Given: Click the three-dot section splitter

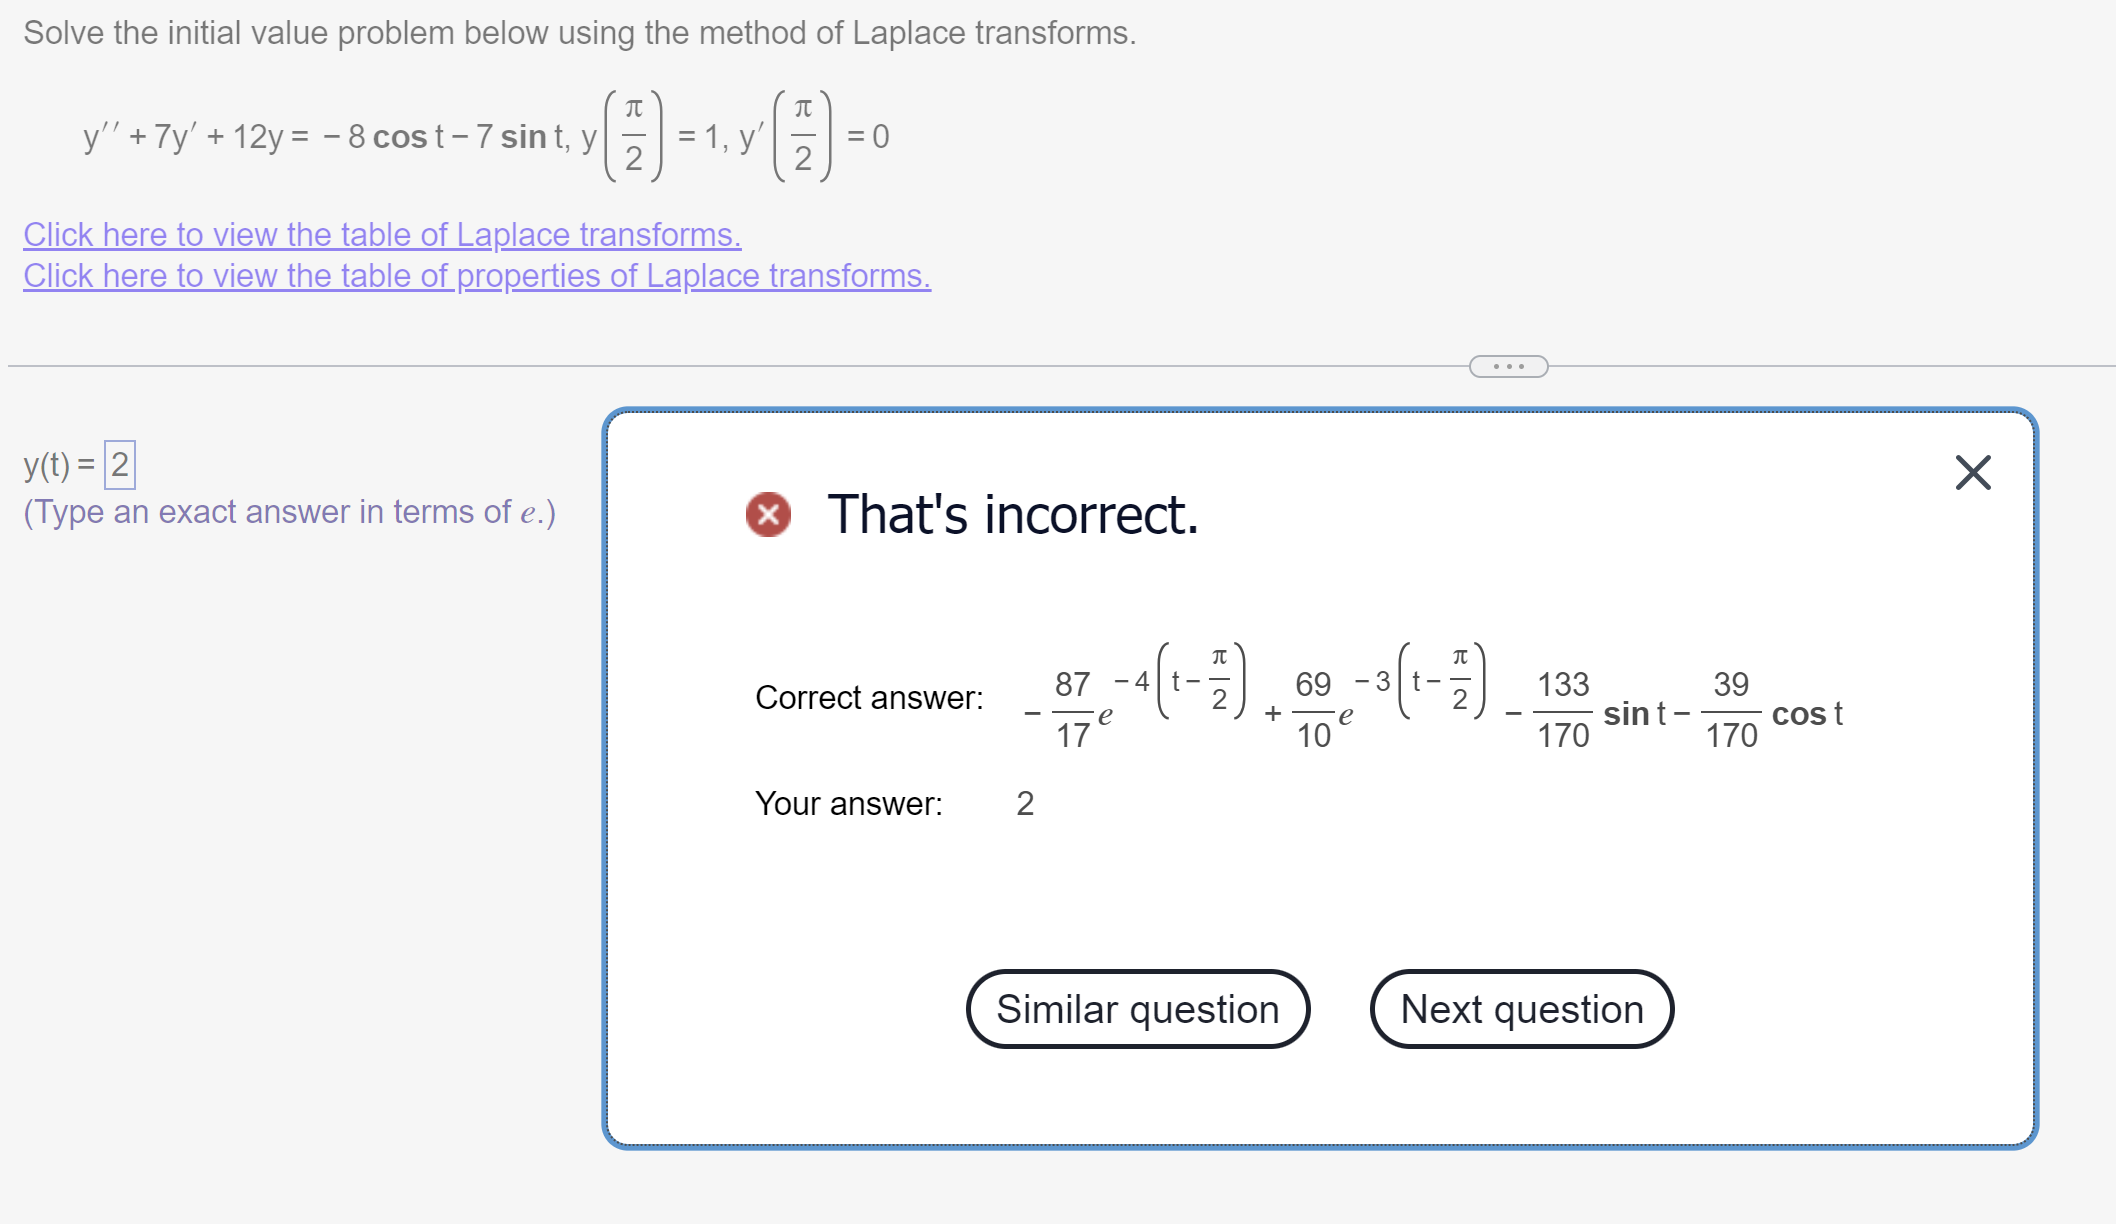Looking at the screenshot, I should click(1509, 366).
